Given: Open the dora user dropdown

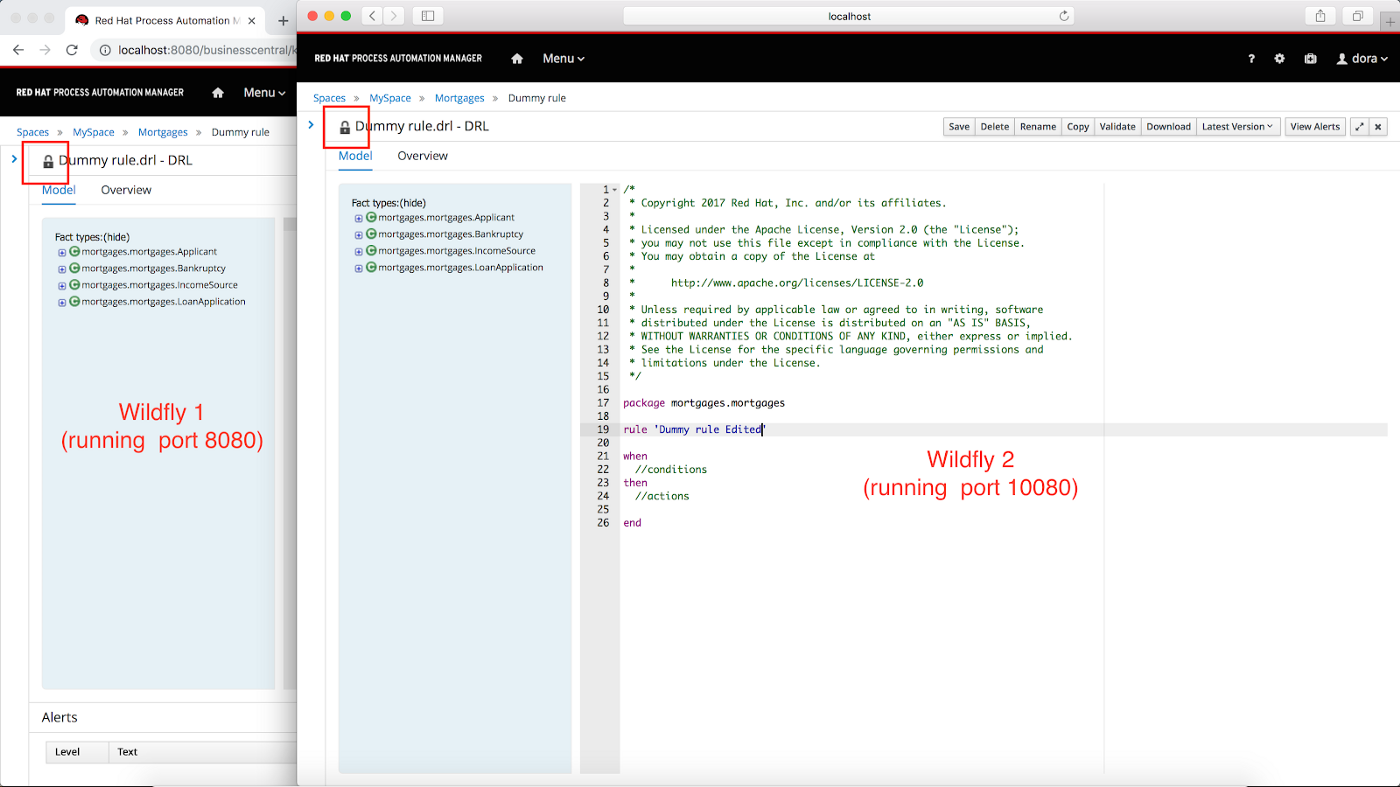Looking at the screenshot, I should [x=1362, y=59].
